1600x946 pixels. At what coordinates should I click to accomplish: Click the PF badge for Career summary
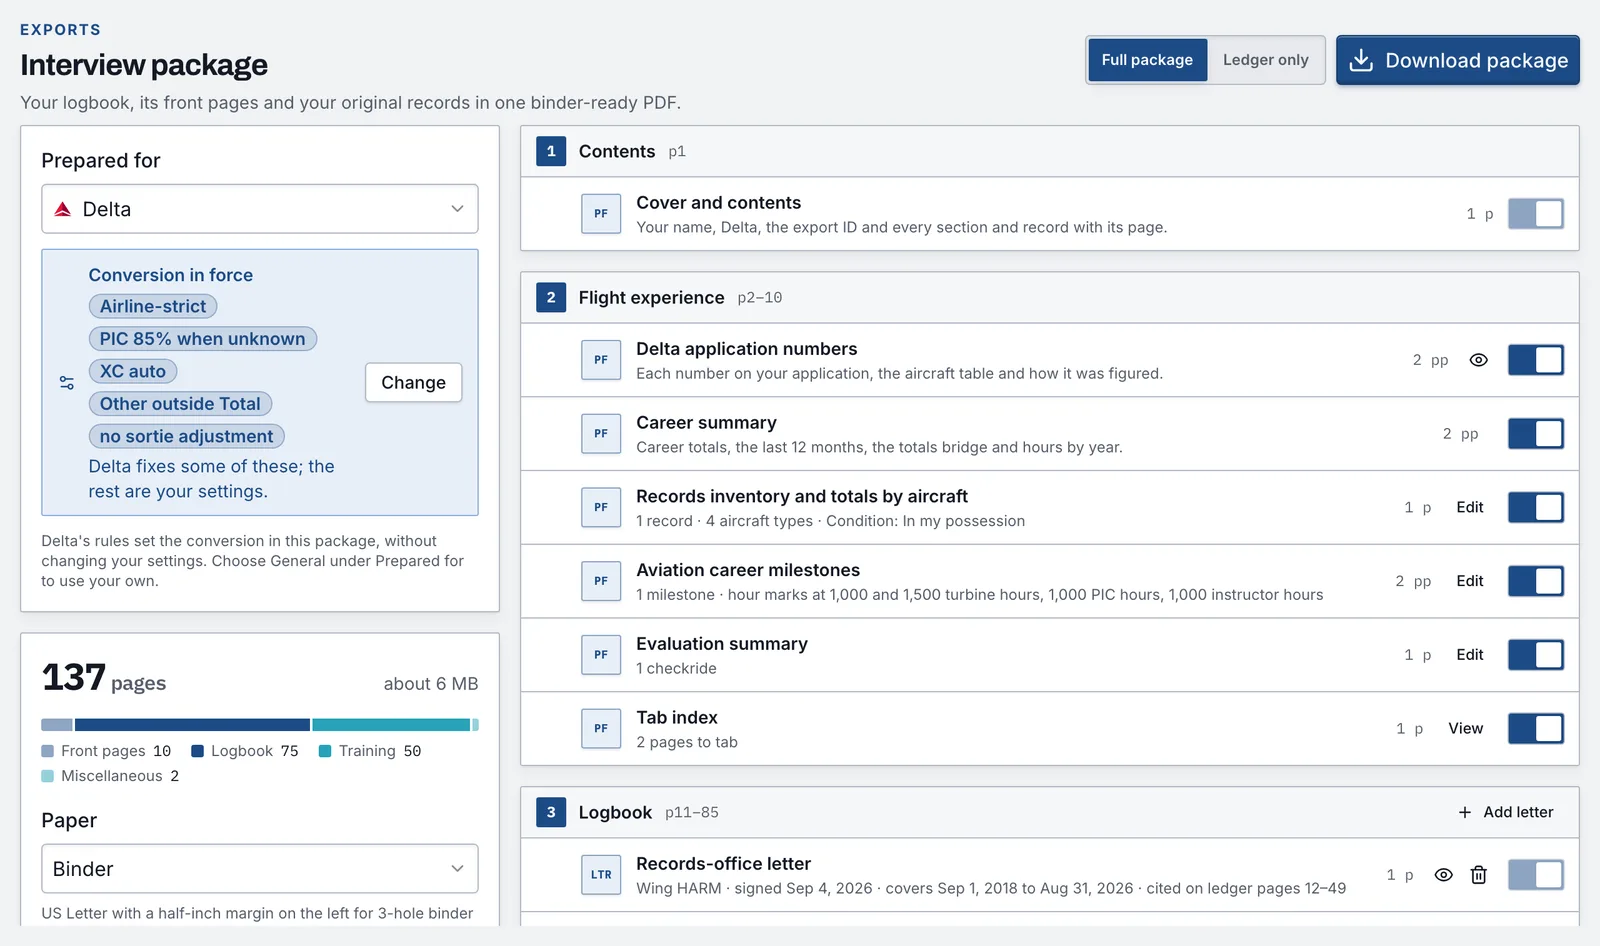[601, 433]
